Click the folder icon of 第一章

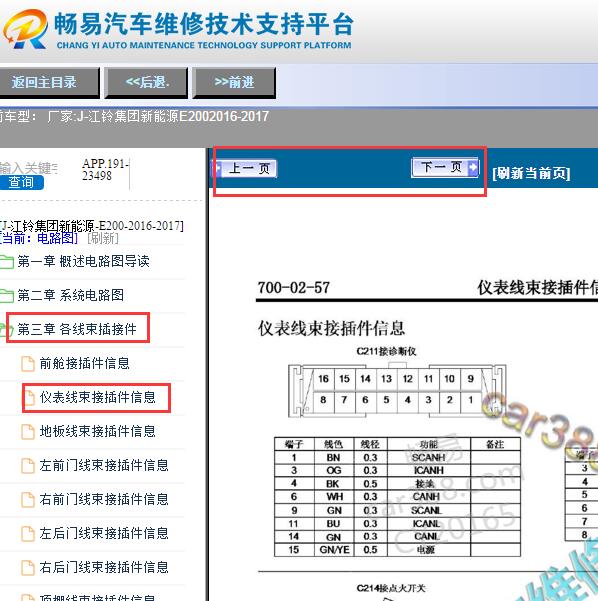[x=7, y=262]
